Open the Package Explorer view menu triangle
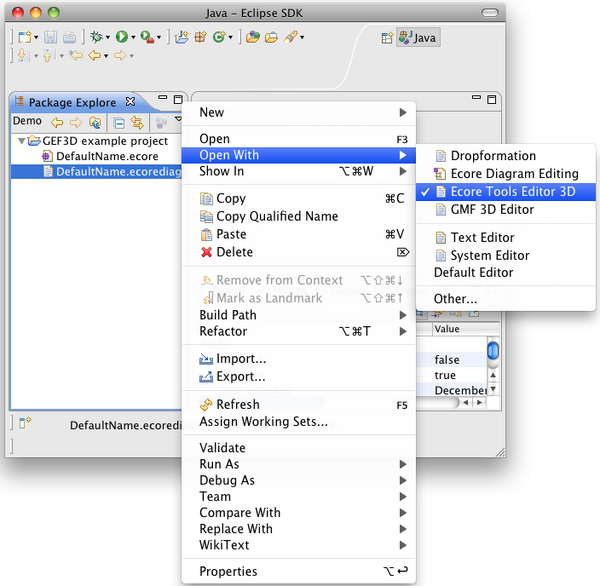The image size is (600, 586). click(178, 119)
